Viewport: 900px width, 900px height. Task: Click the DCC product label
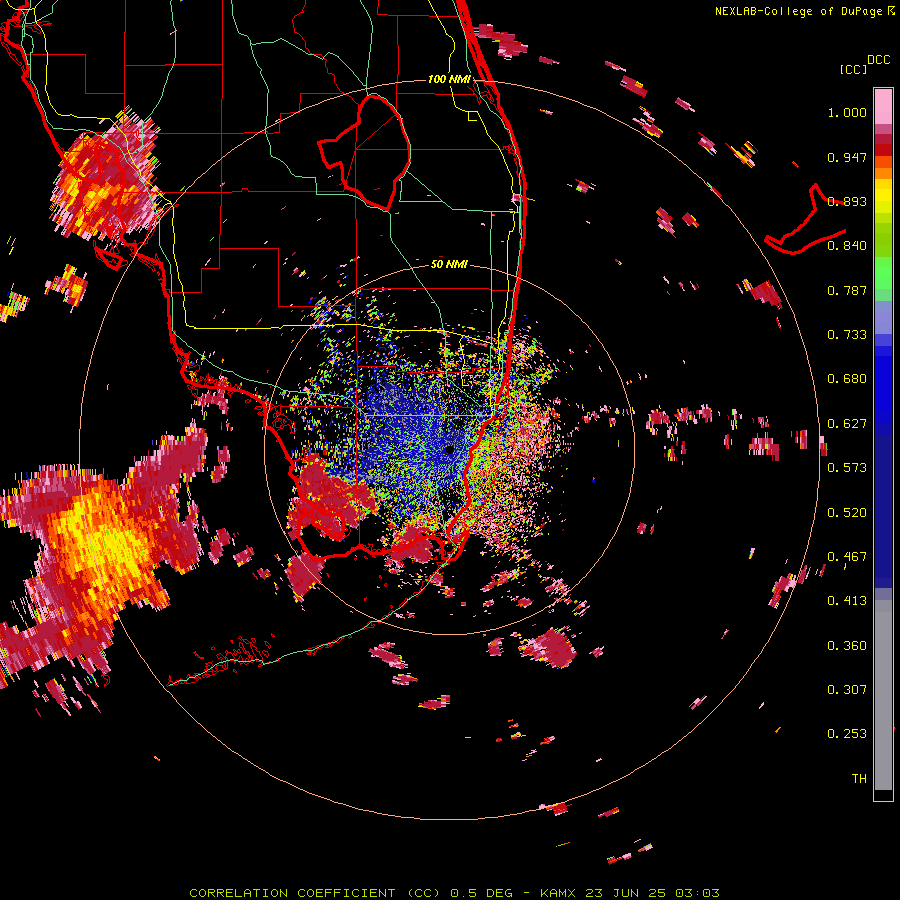click(x=878, y=60)
